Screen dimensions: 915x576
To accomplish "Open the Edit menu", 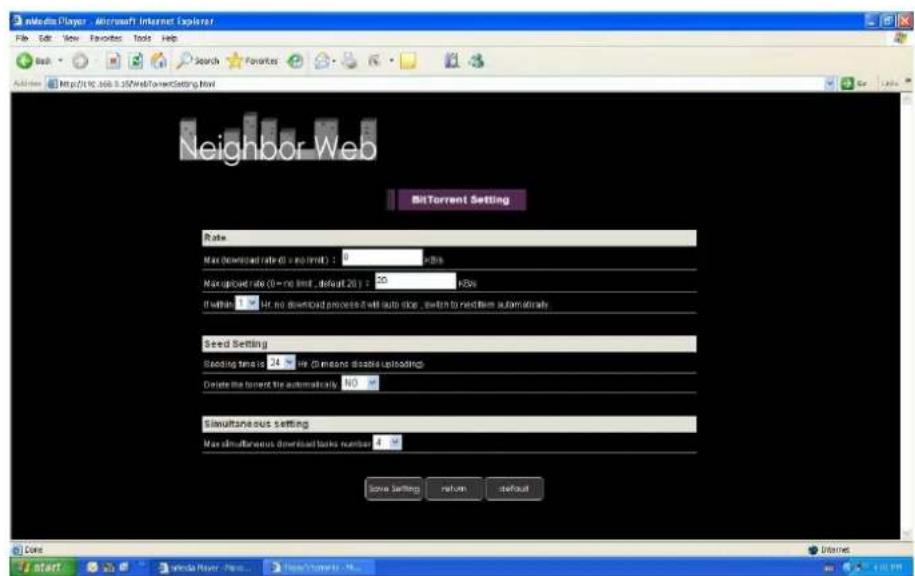I will (x=45, y=38).
